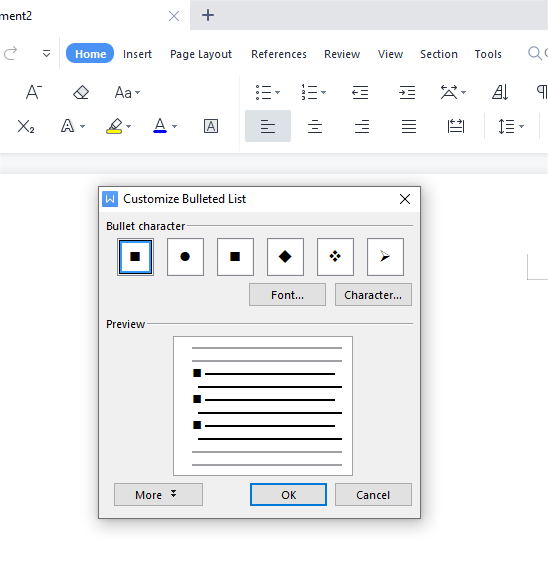Open the Review tab
This screenshot has height=570, width=548.
342,54
